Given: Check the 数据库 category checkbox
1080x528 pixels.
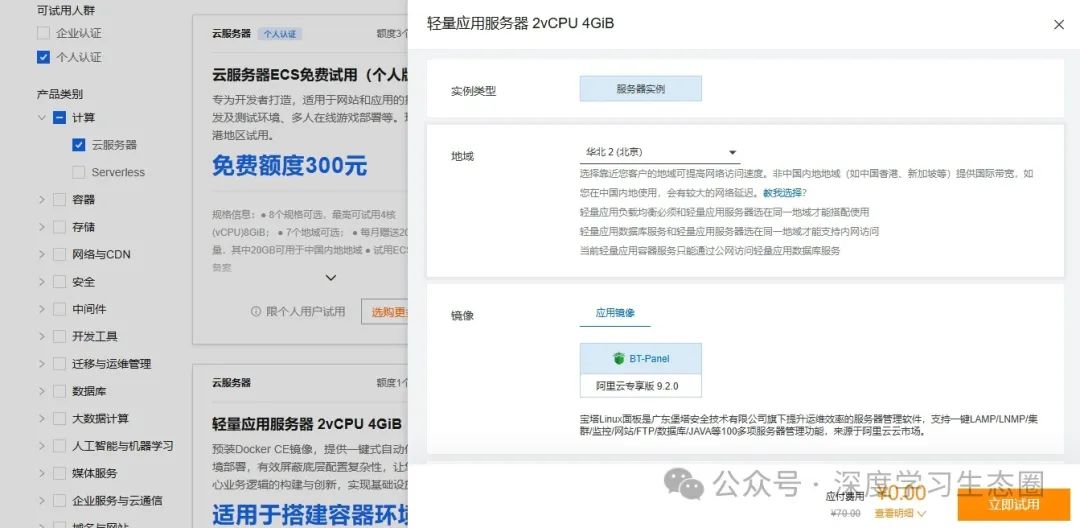Looking at the screenshot, I should (59, 391).
